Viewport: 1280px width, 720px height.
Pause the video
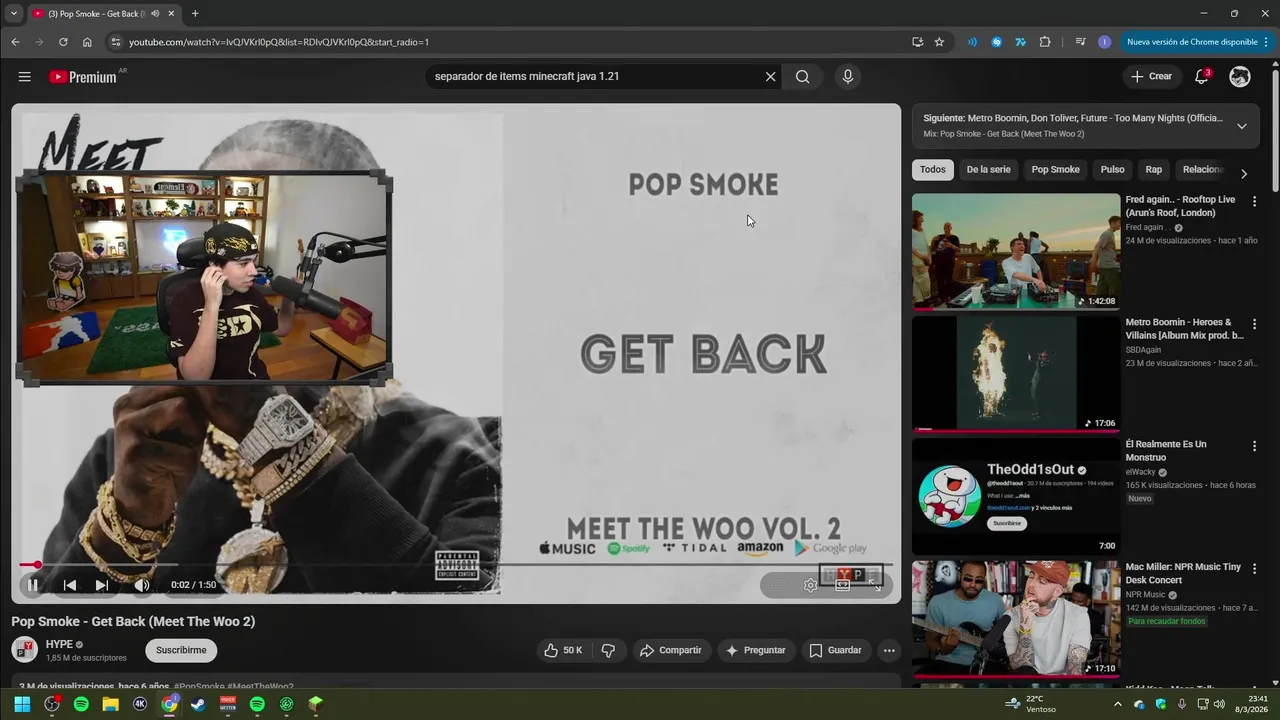click(x=33, y=585)
